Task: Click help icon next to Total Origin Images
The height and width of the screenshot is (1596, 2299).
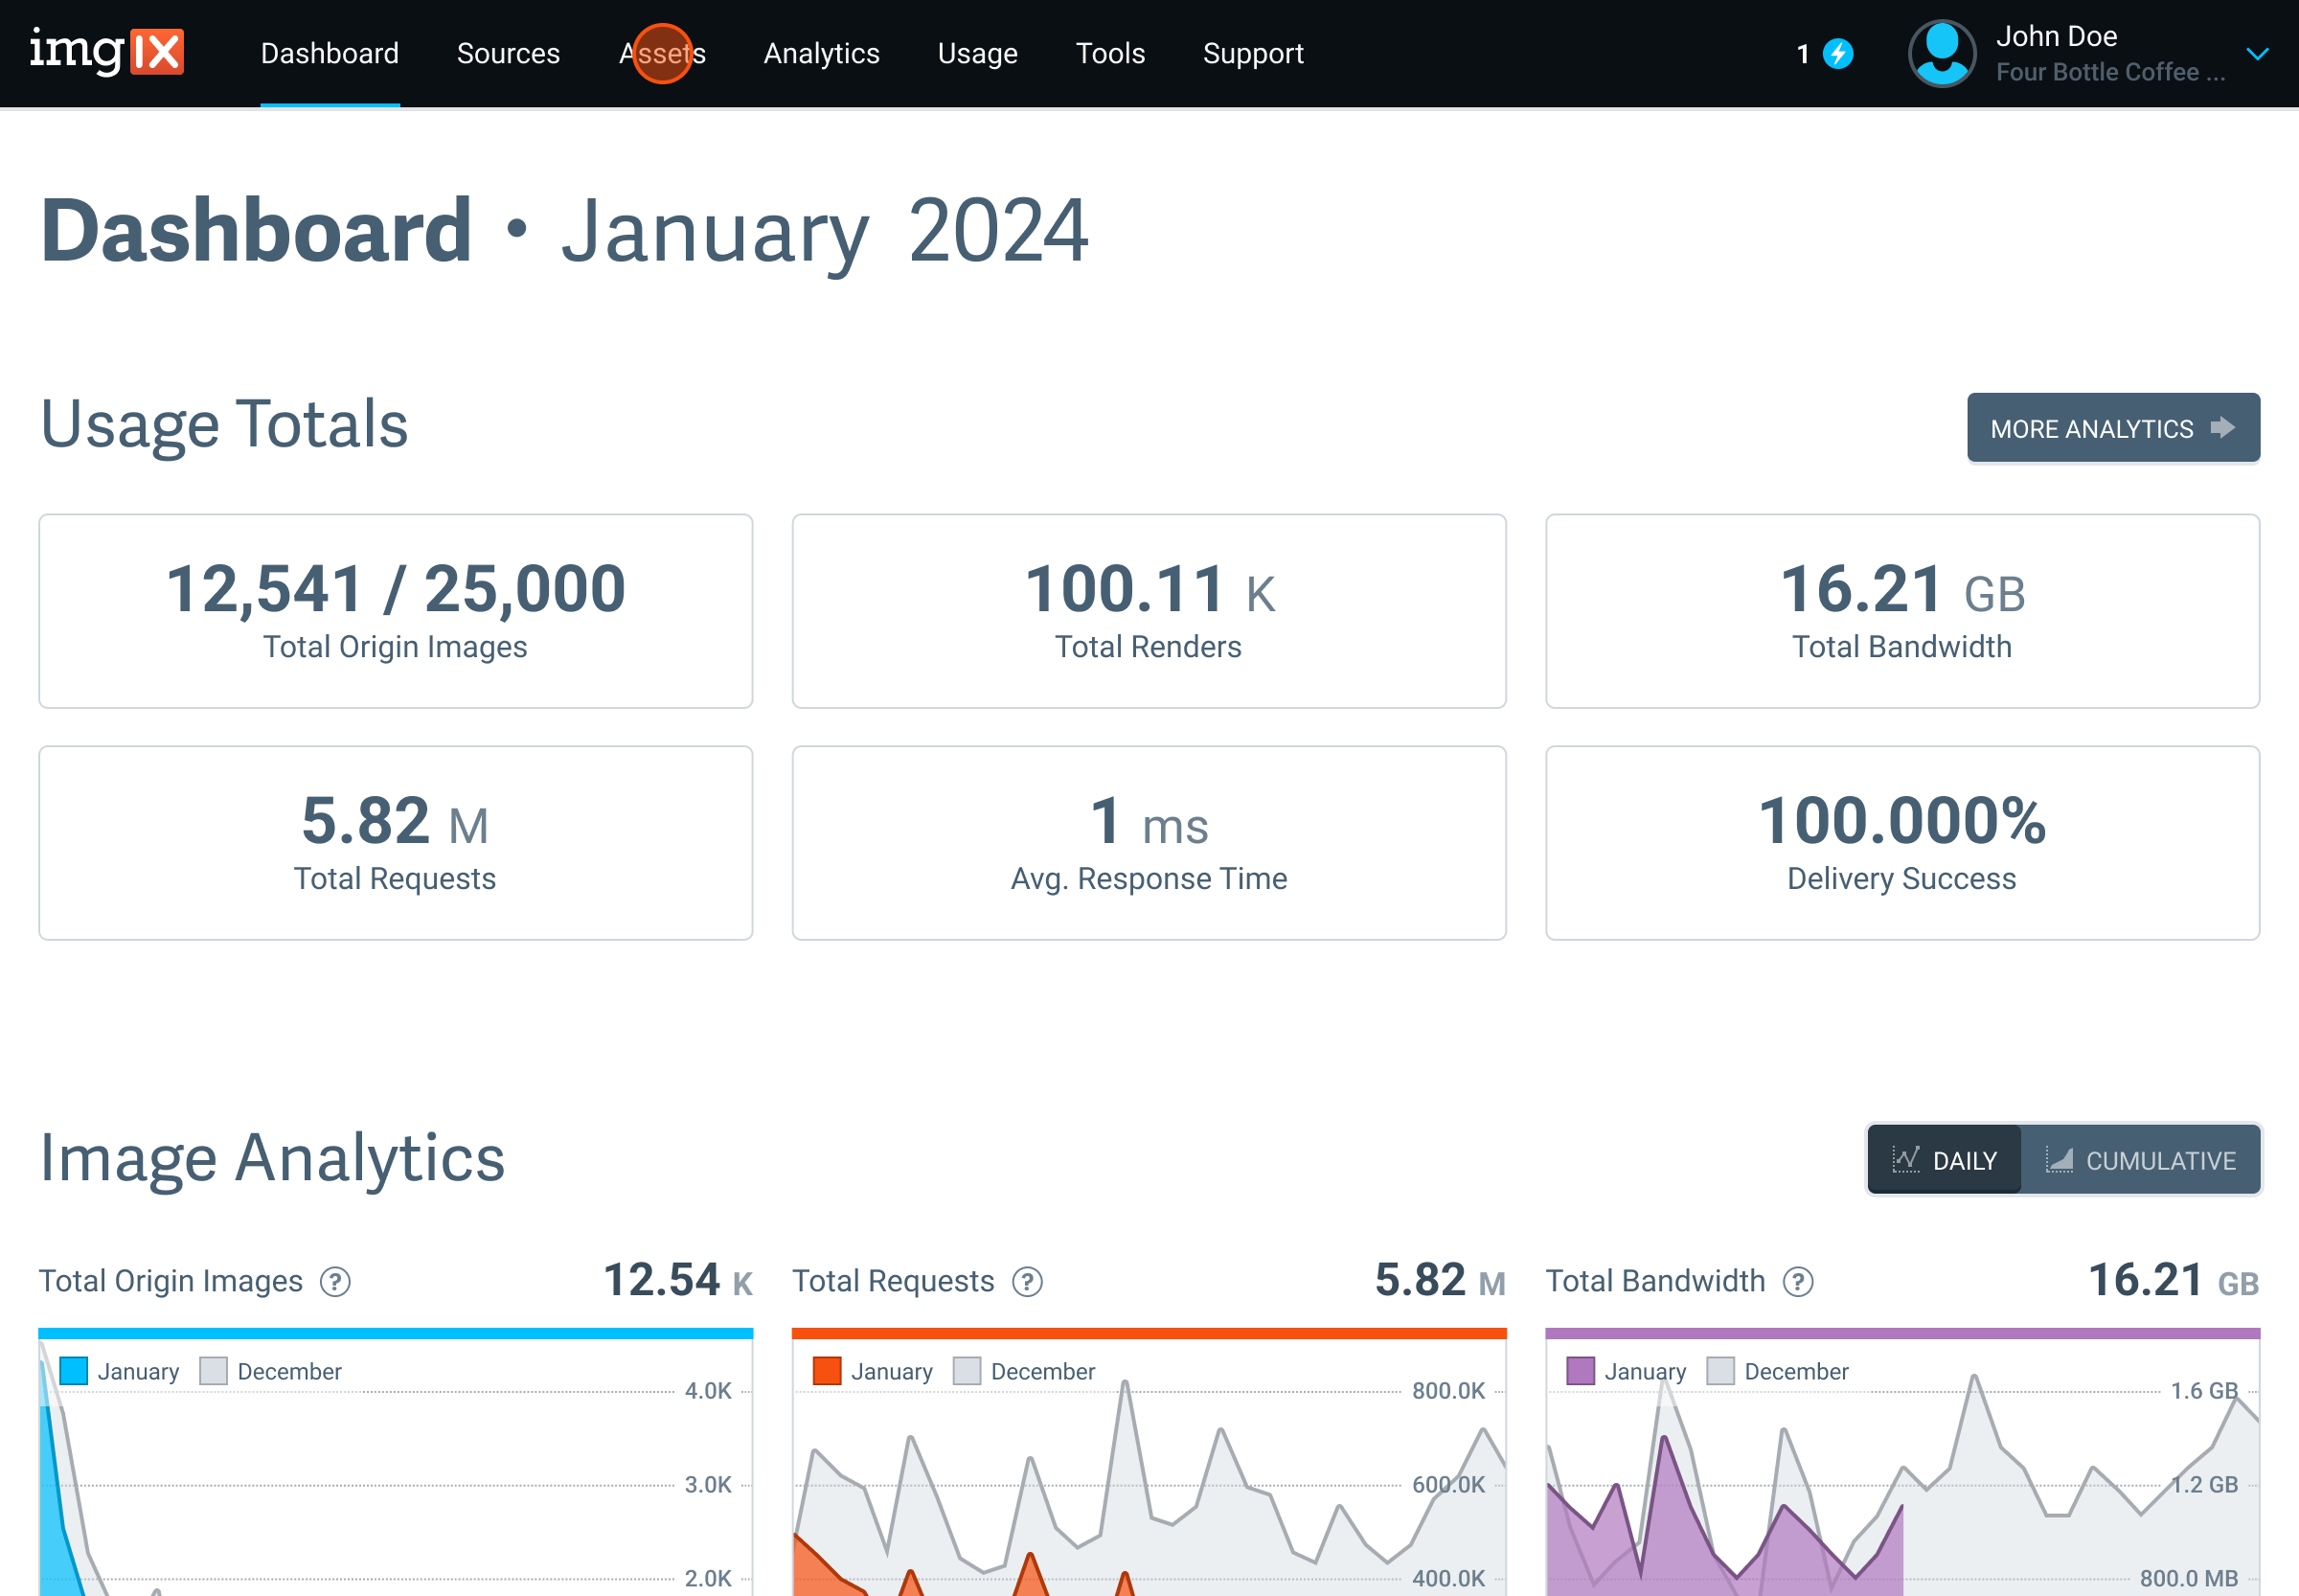Action: (x=335, y=1282)
